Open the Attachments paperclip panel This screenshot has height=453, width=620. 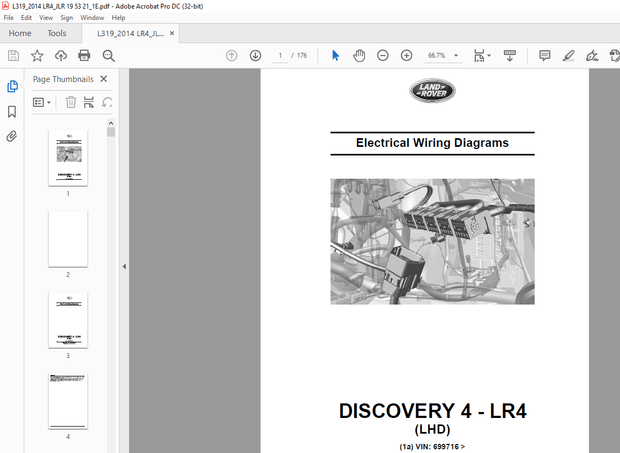tap(12, 137)
